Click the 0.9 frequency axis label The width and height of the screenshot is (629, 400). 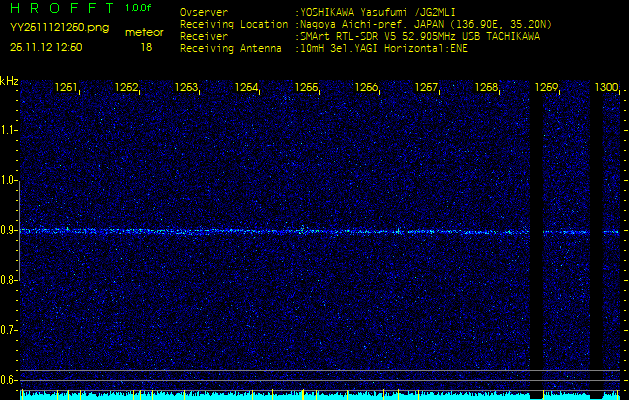pyautogui.click(x=9, y=231)
